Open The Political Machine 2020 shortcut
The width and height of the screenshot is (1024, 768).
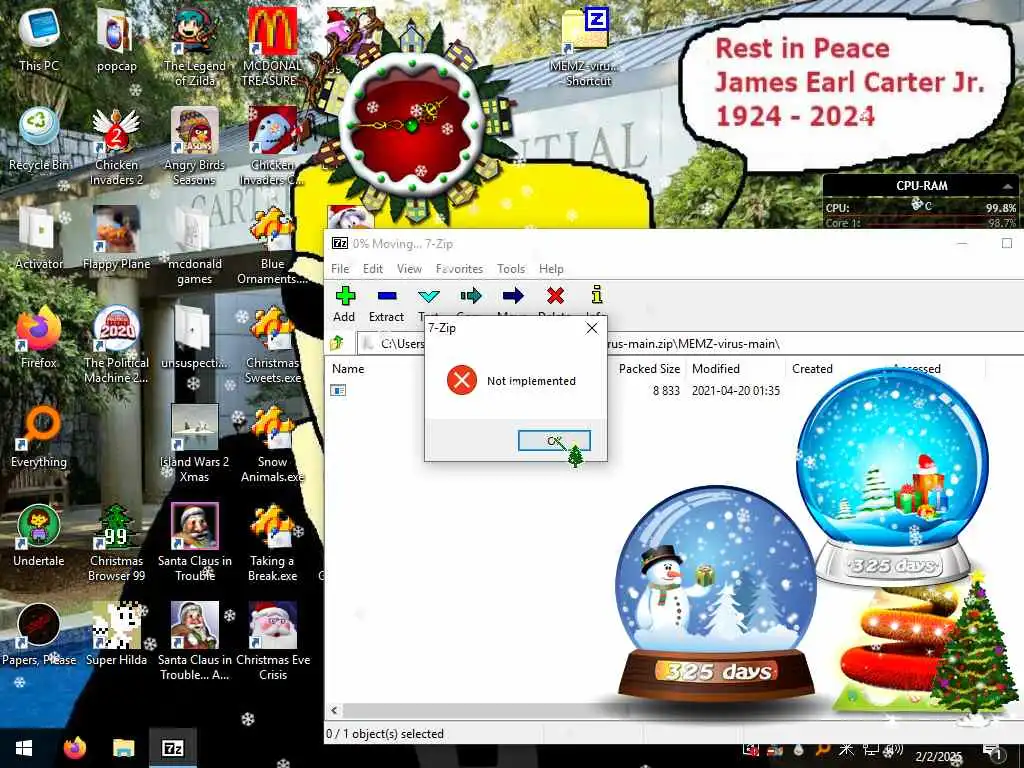116,345
